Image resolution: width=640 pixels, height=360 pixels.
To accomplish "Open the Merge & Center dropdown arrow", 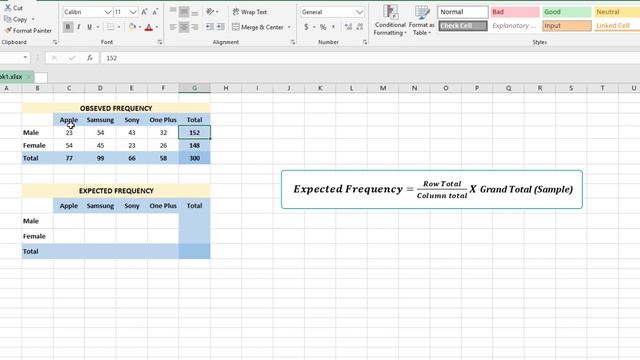I will tap(289, 27).
